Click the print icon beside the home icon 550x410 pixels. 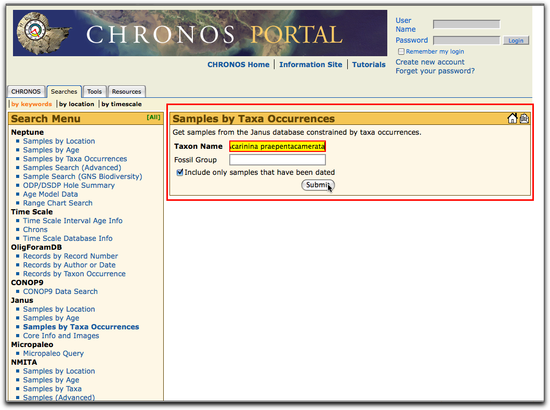point(524,119)
